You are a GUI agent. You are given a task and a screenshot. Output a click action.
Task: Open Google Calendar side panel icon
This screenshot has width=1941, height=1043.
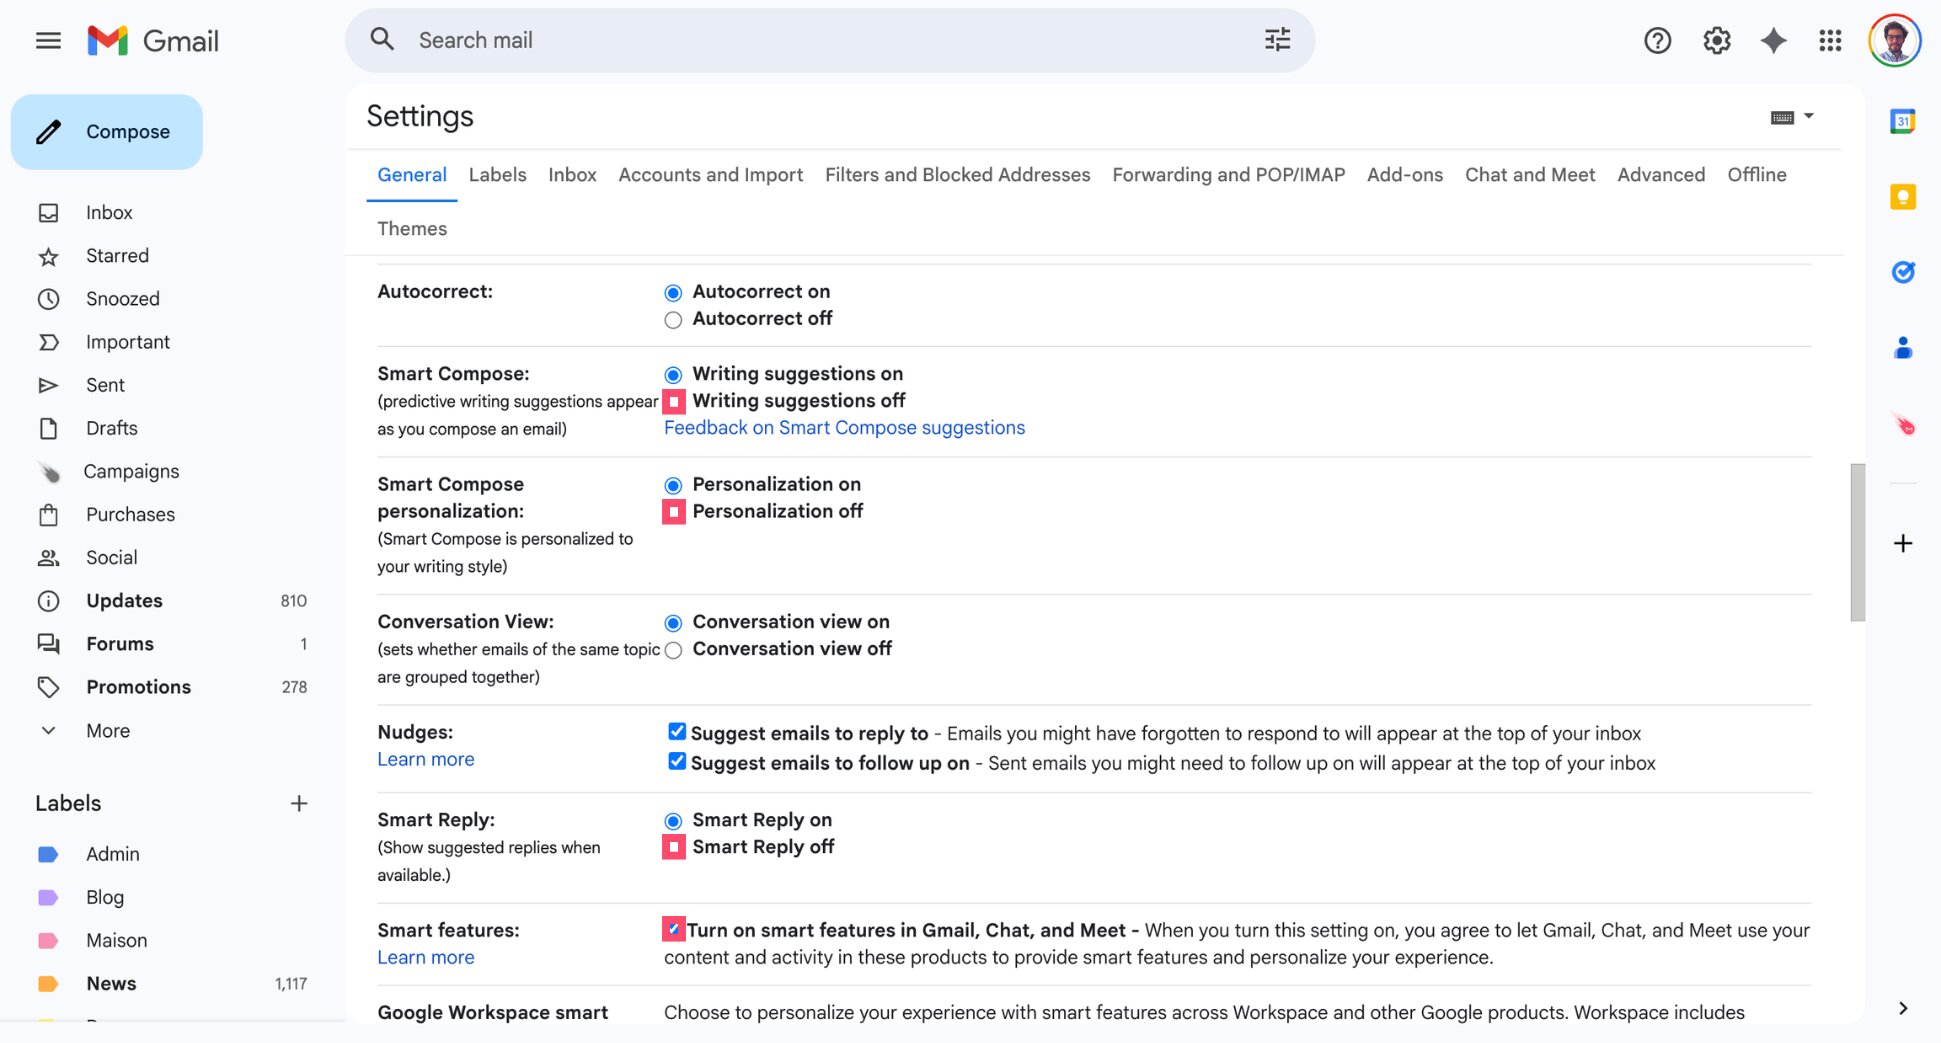coord(1902,122)
